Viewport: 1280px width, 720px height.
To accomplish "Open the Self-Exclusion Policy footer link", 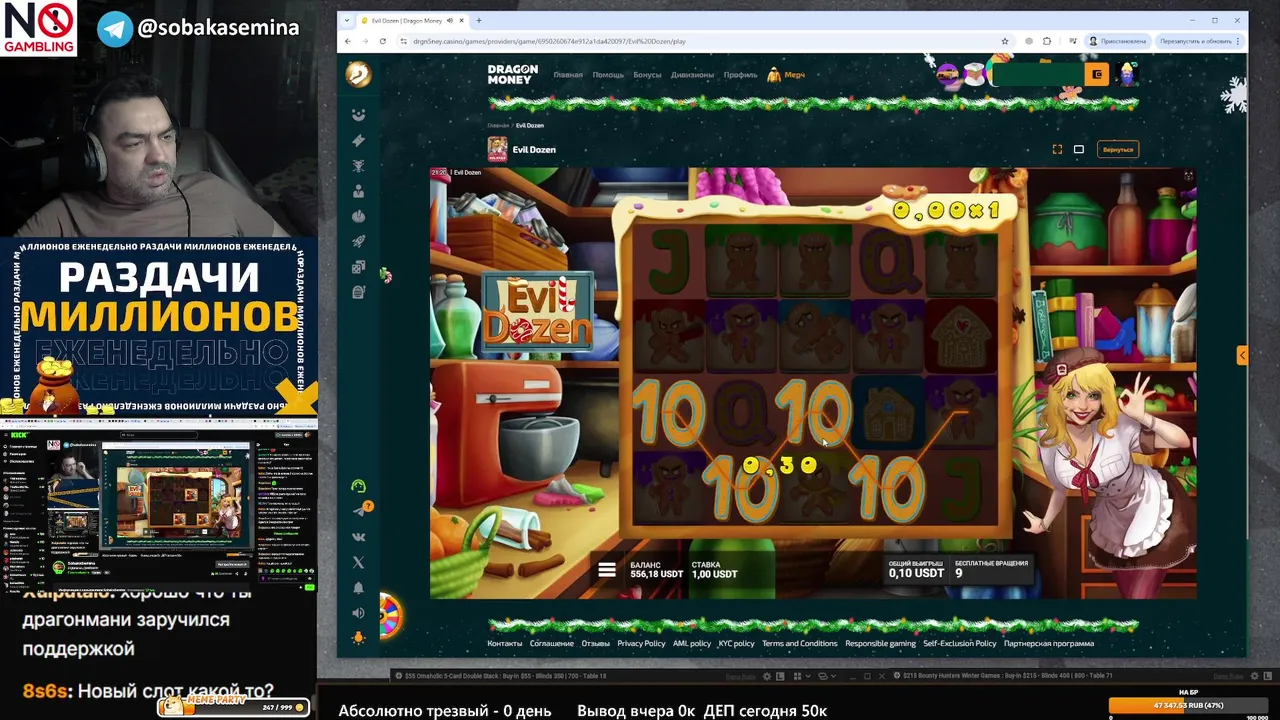I will pos(960,643).
